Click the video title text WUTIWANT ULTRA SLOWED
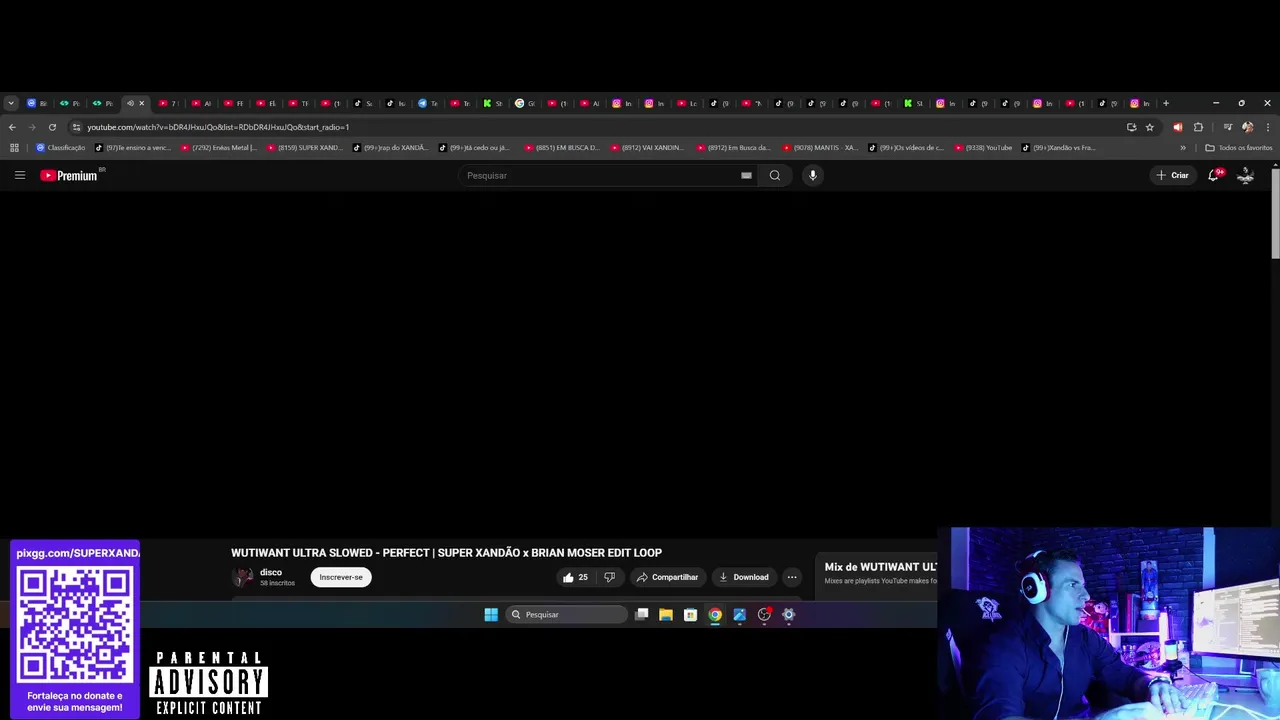This screenshot has height=720, width=1280. [446, 553]
